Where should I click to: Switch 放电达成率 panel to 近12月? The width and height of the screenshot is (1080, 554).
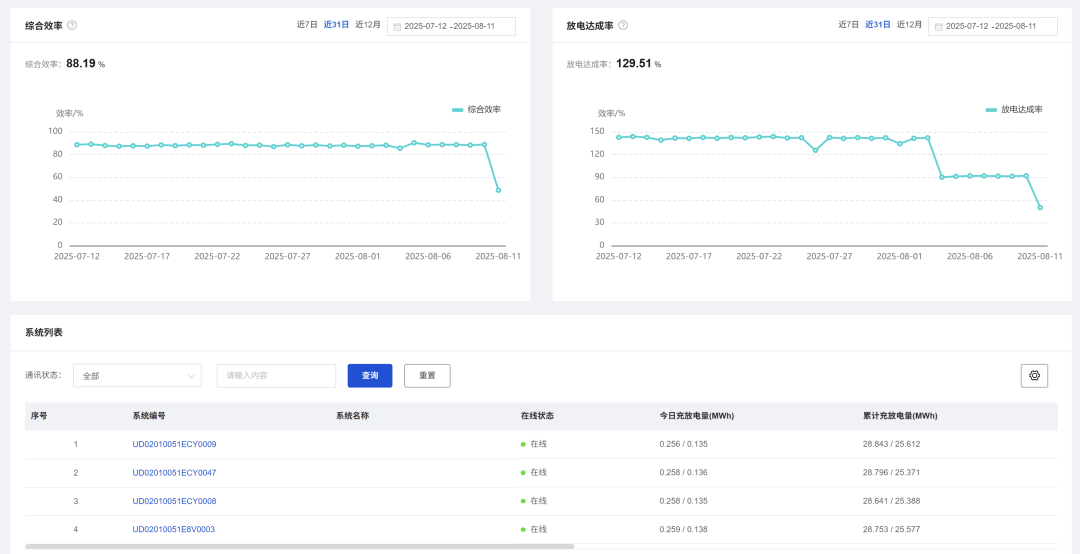(x=909, y=25)
